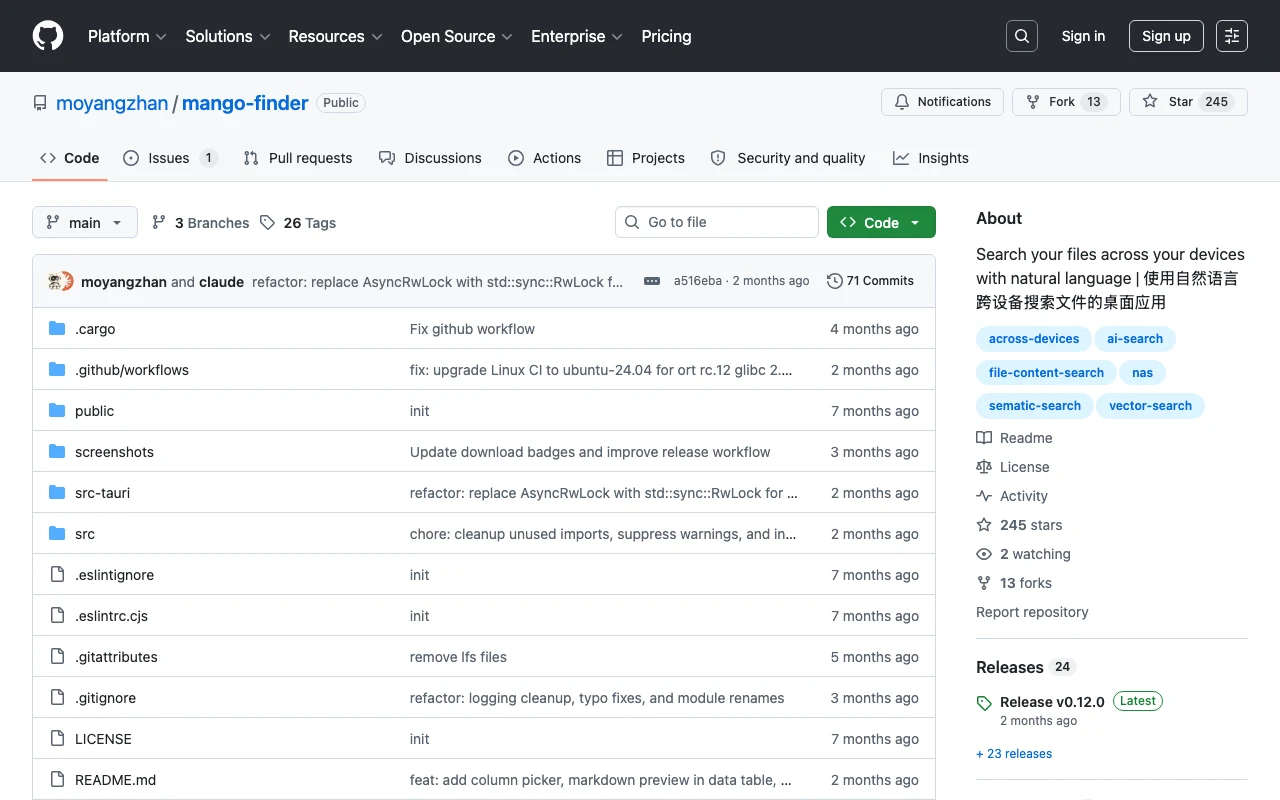
Task: Click the pulse icon next to Activity
Action: pyautogui.click(x=984, y=496)
